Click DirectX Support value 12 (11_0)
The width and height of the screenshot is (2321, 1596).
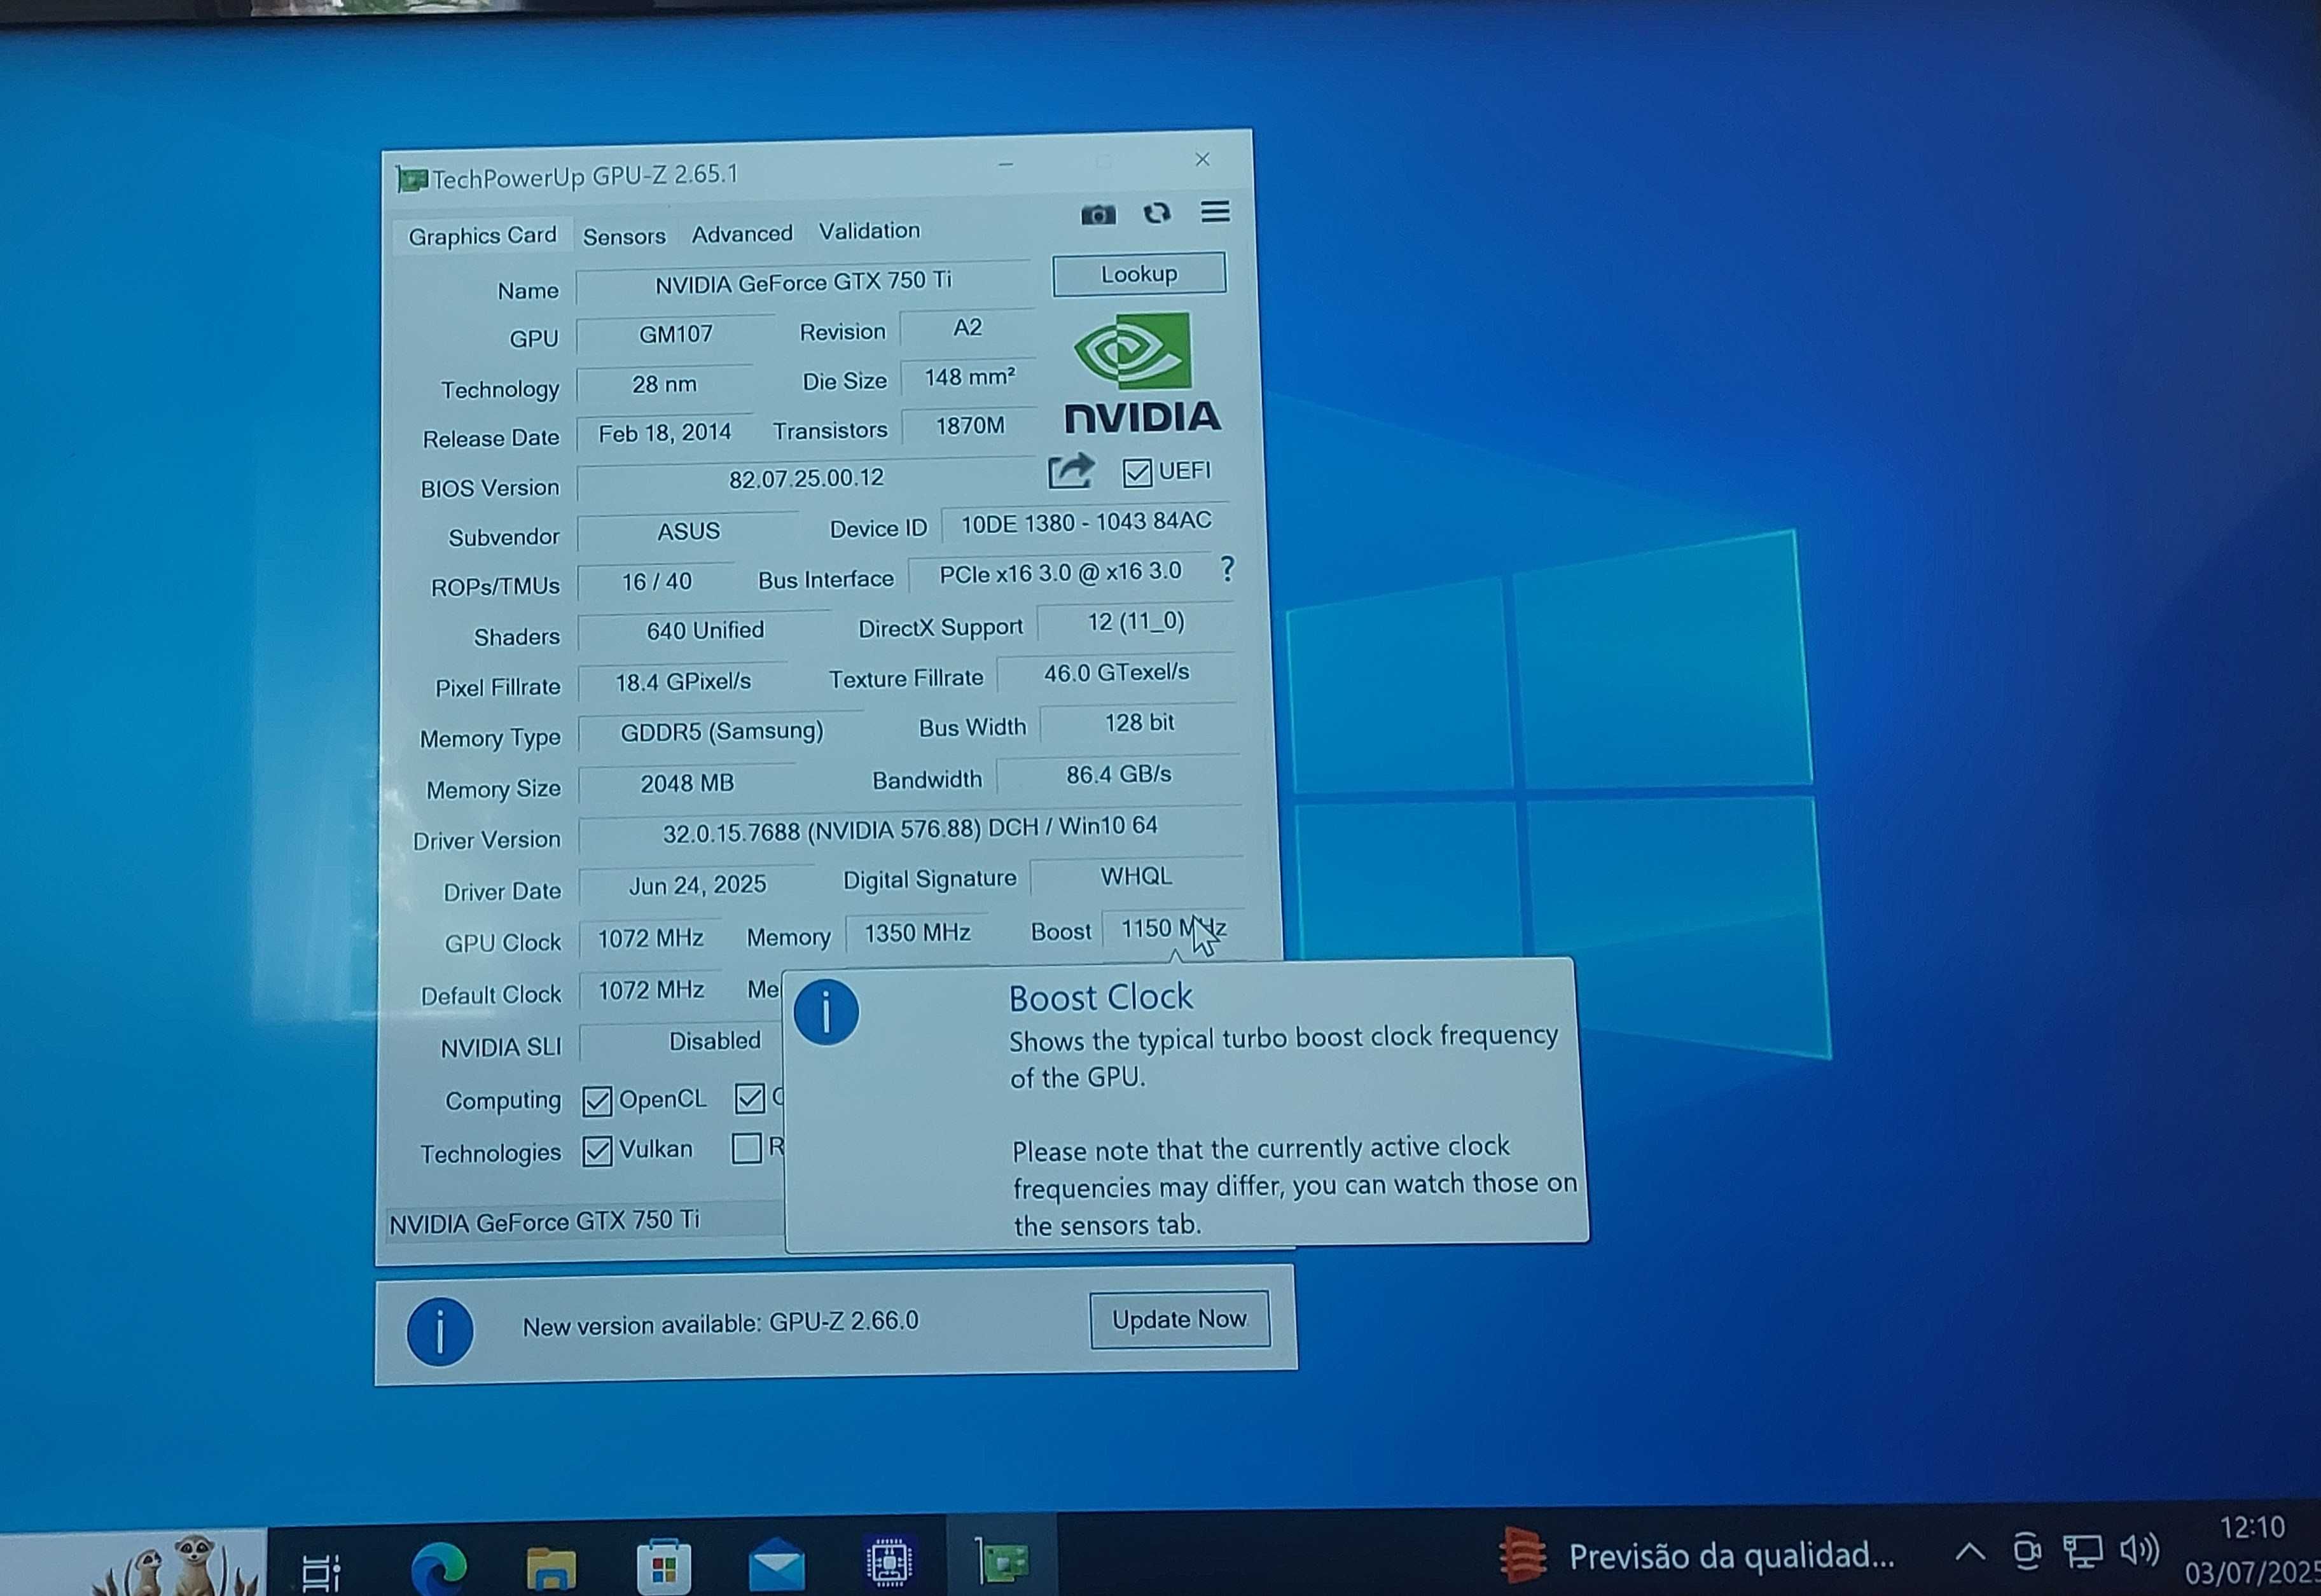[x=1136, y=622]
